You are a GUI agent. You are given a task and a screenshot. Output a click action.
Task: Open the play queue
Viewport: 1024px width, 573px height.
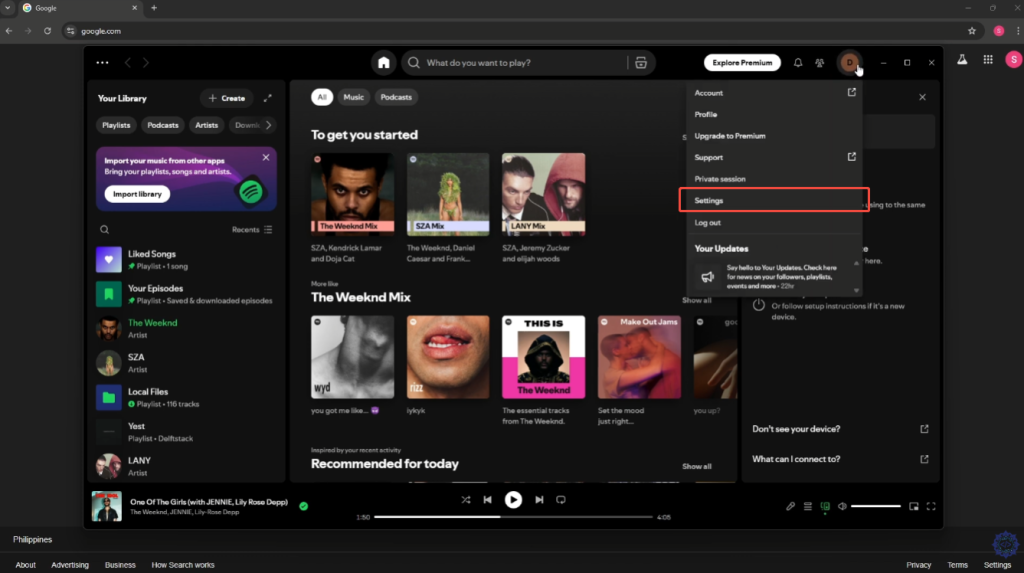coord(808,506)
